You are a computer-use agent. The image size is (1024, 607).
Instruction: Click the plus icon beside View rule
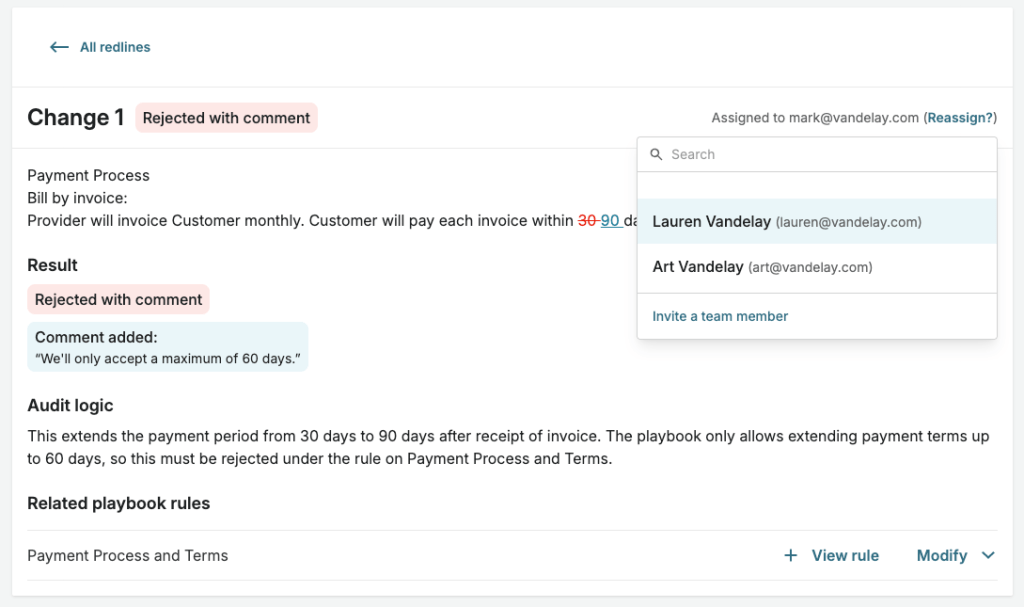(x=790, y=555)
